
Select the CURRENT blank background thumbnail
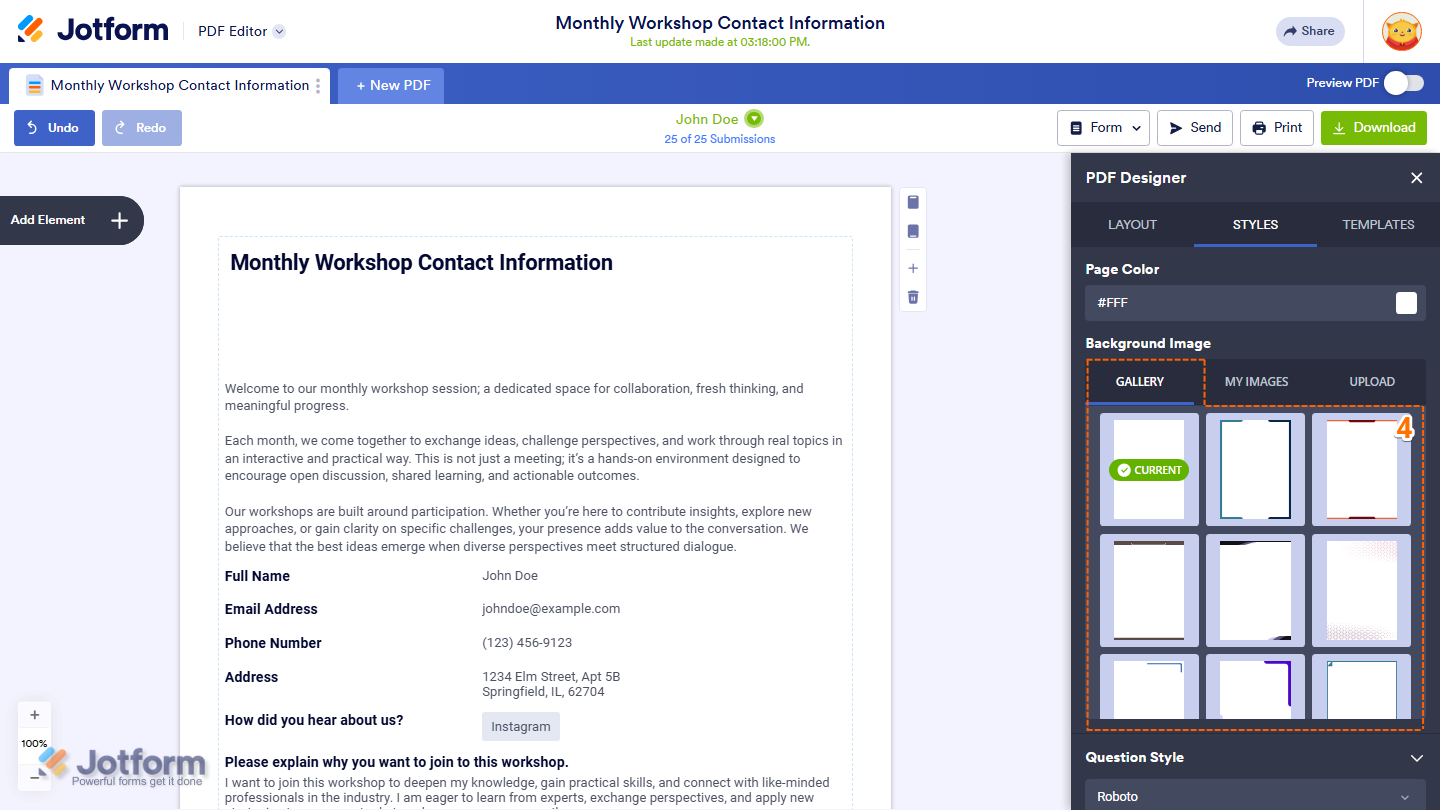pyautogui.click(x=1149, y=470)
